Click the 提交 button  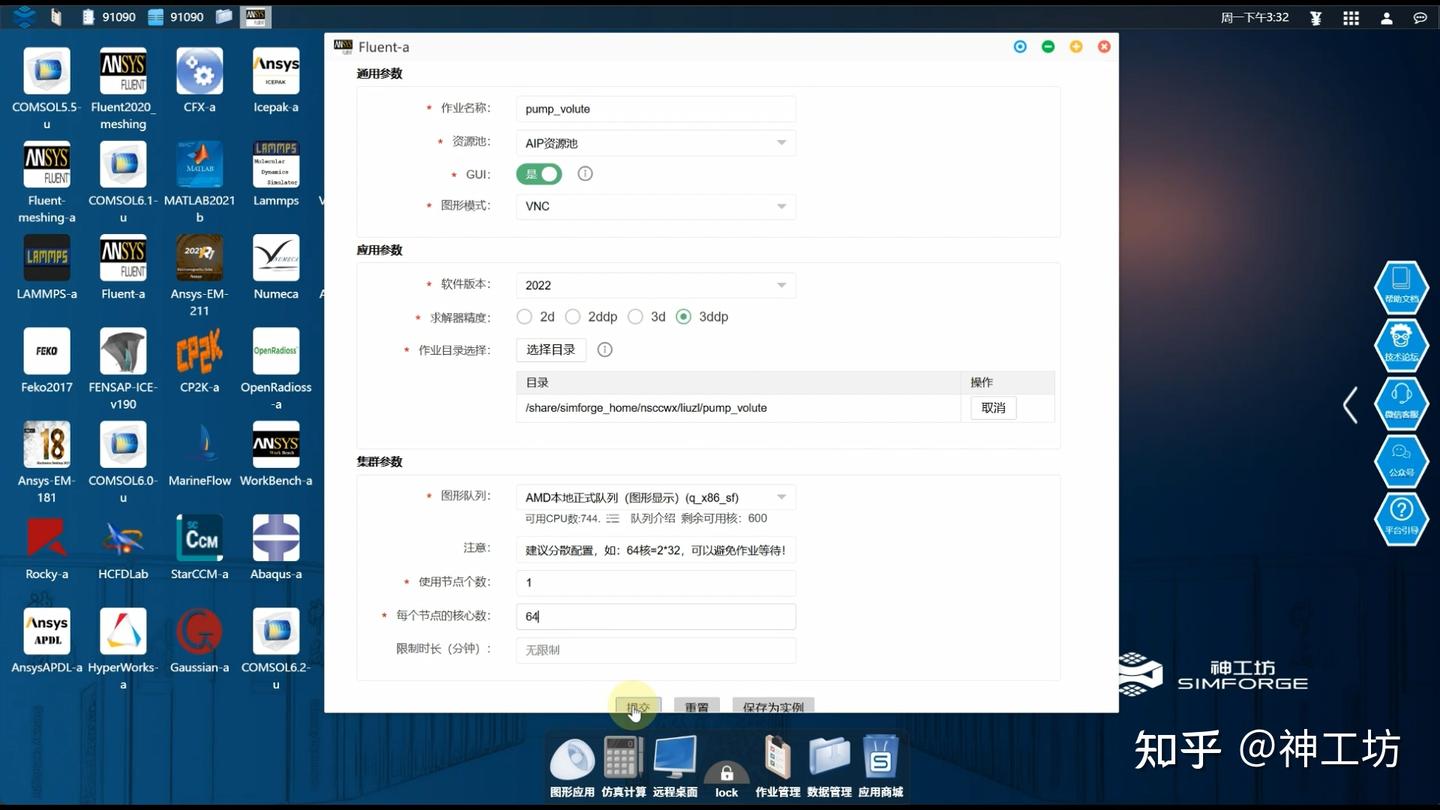click(638, 706)
